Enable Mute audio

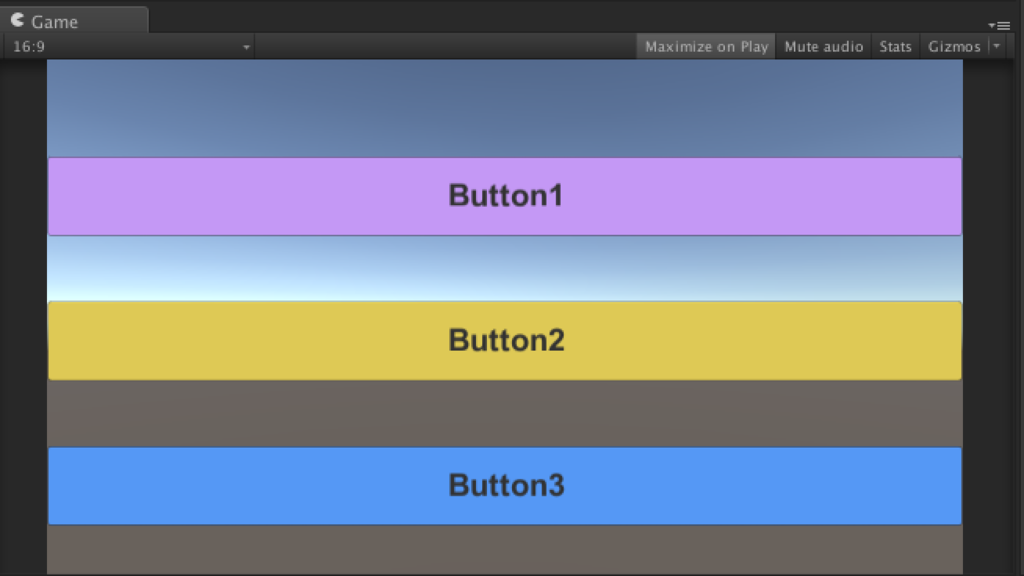click(823, 47)
